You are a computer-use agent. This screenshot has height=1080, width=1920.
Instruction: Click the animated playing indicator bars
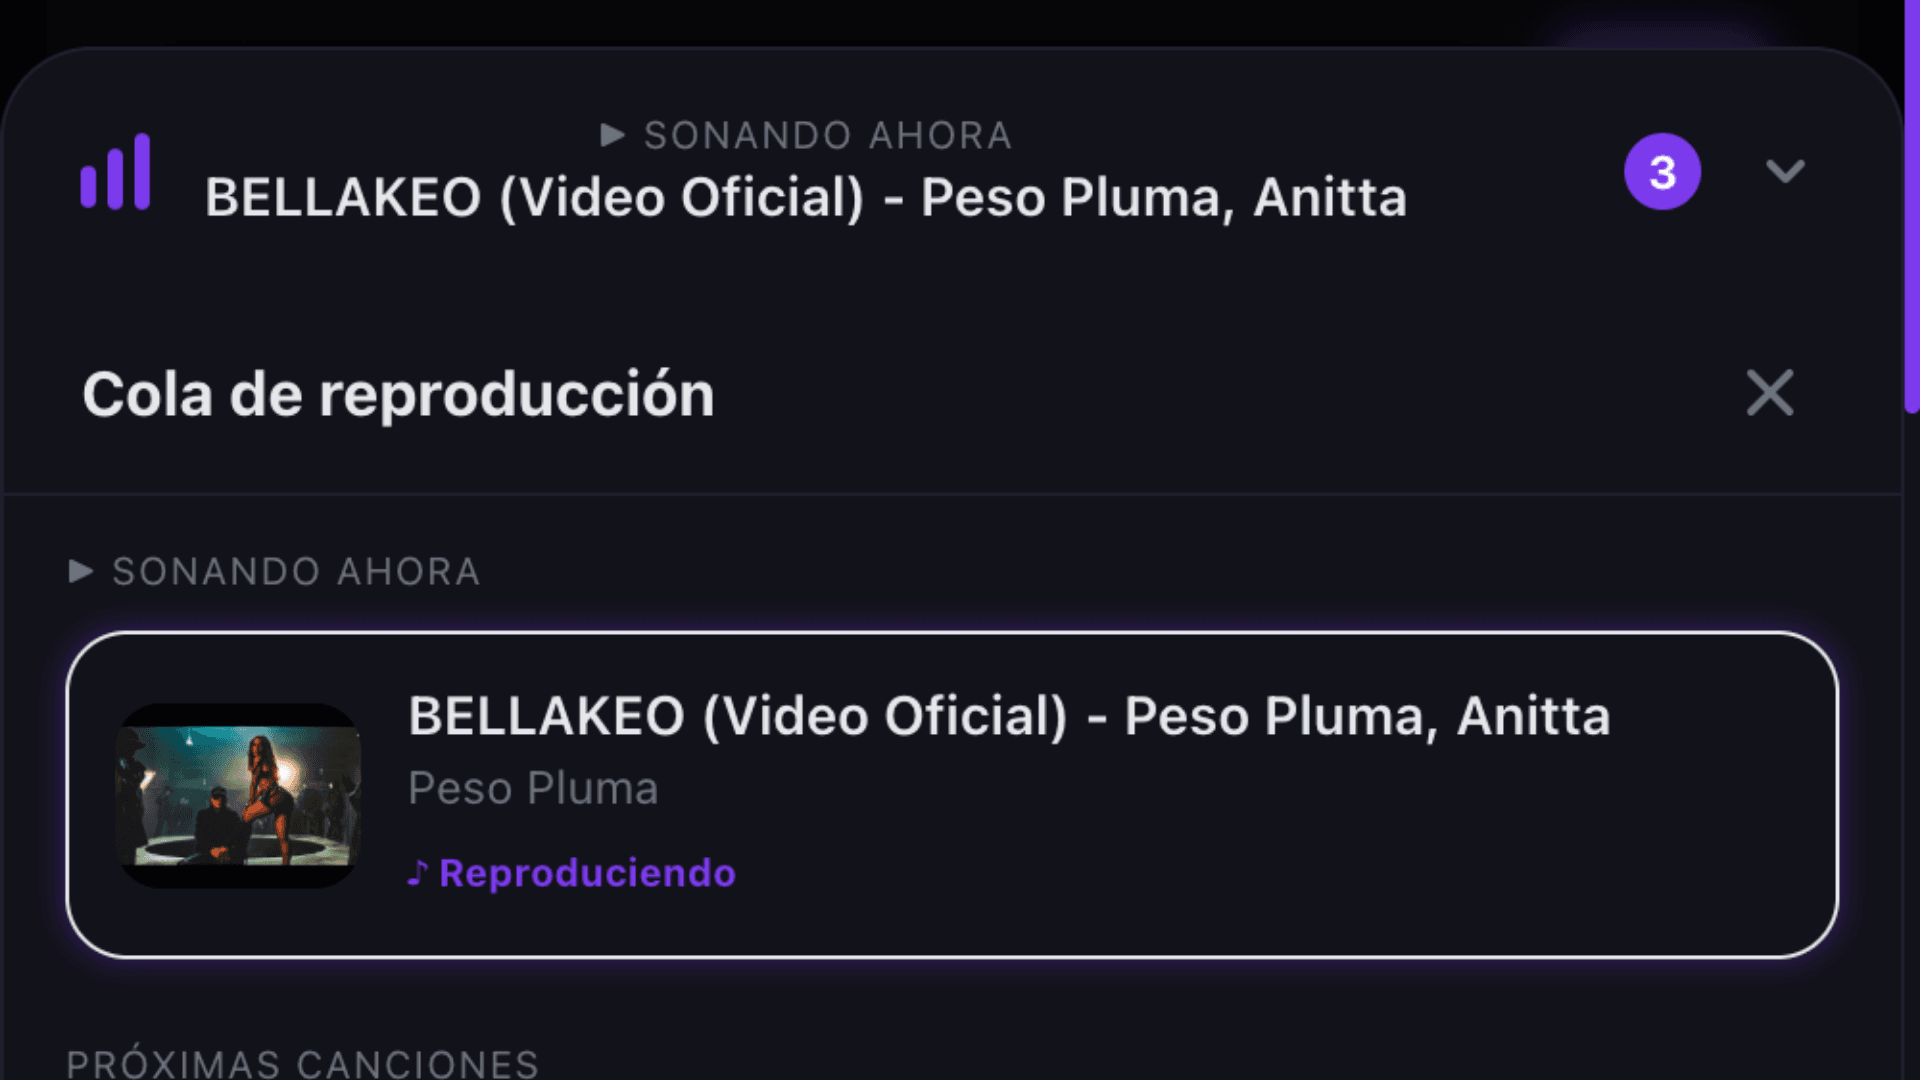(x=114, y=172)
